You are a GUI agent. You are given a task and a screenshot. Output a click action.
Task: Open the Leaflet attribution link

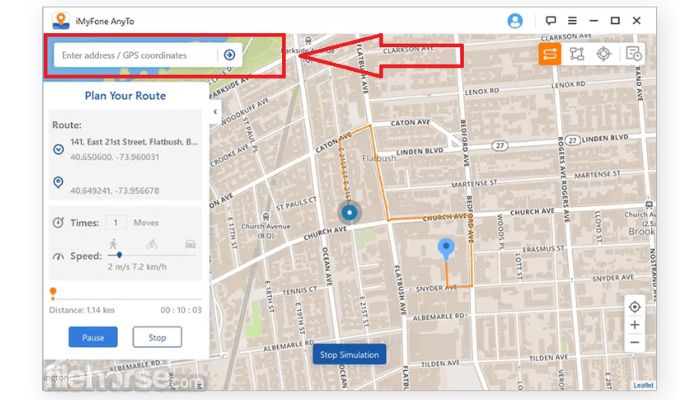tap(643, 385)
